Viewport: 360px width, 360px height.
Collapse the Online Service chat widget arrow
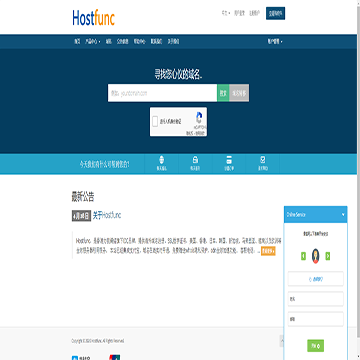[343, 215]
